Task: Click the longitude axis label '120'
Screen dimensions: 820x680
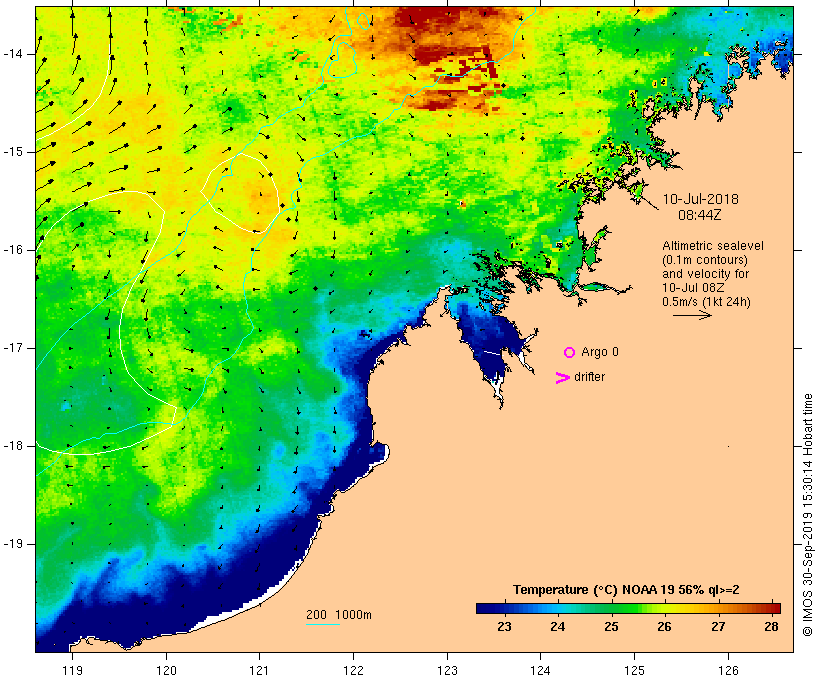Action: coord(166,671)
